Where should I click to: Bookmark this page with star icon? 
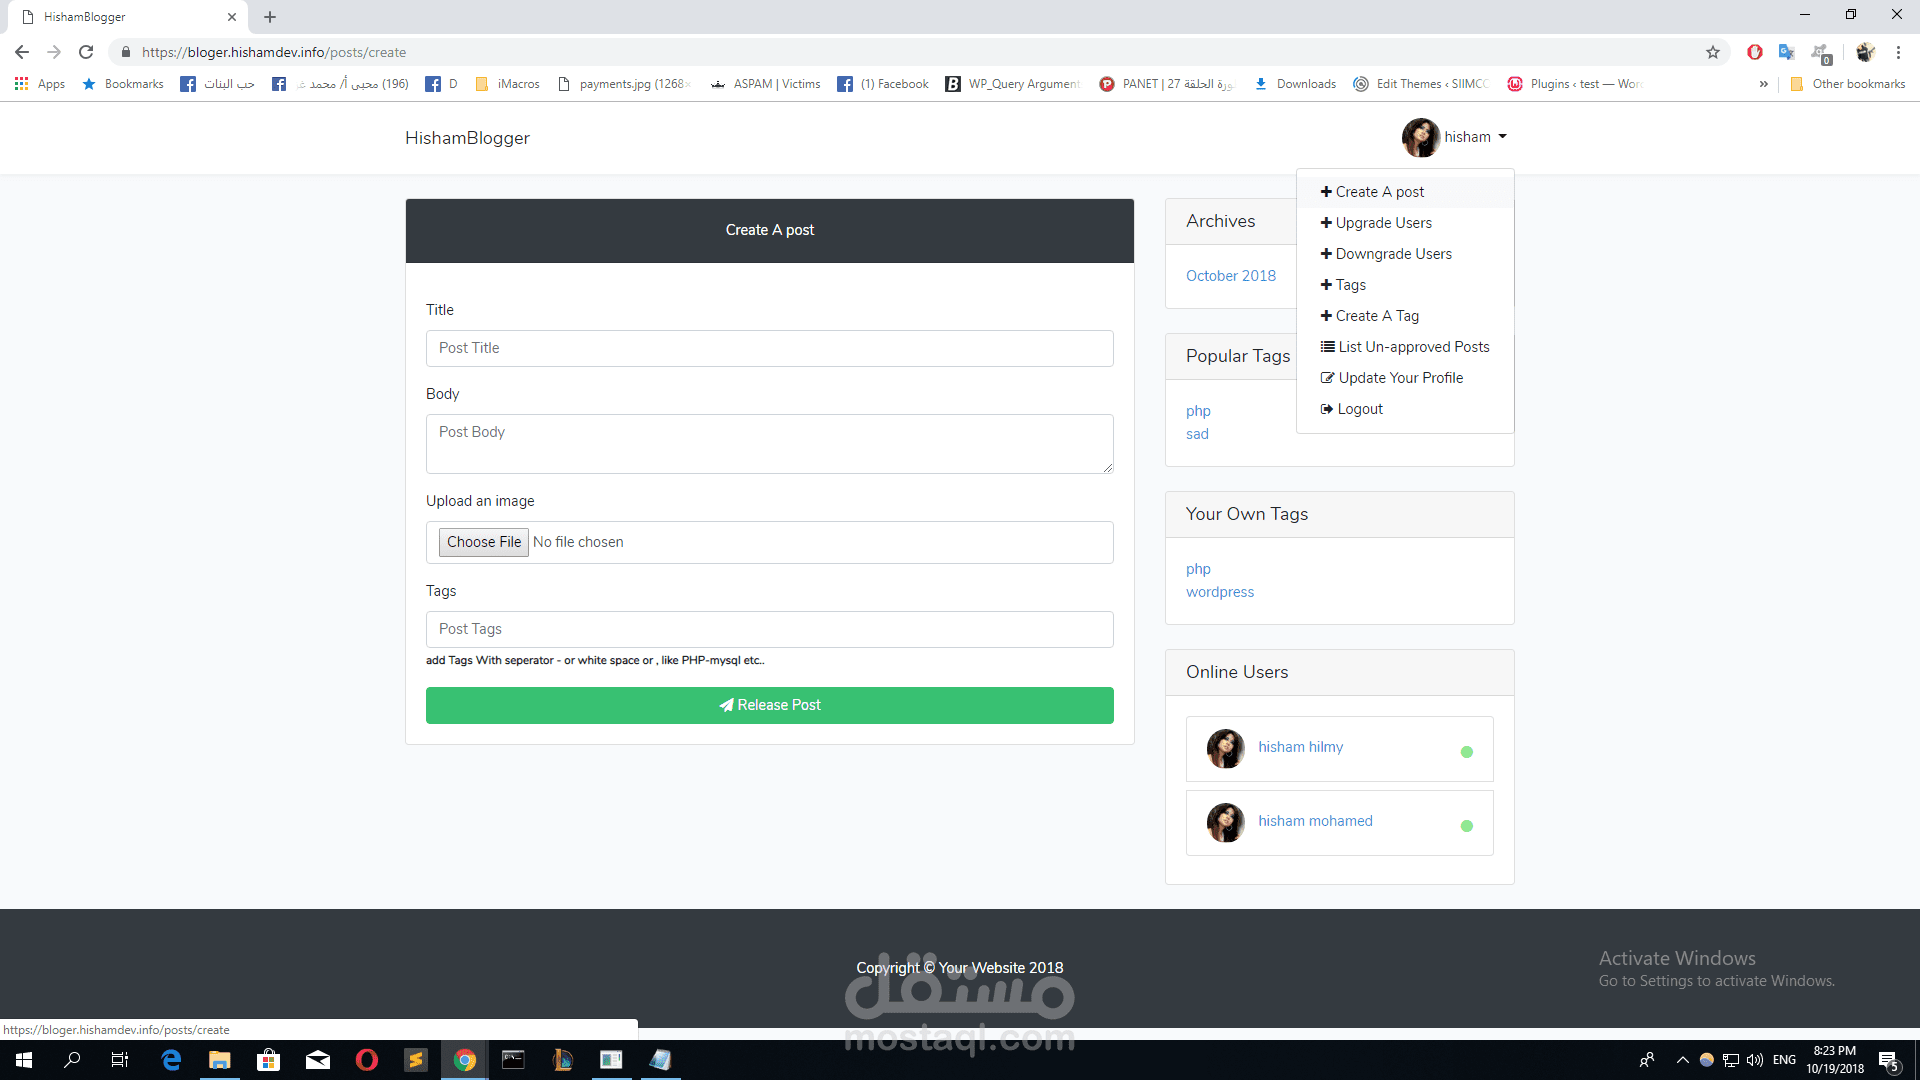[1713, 52]
